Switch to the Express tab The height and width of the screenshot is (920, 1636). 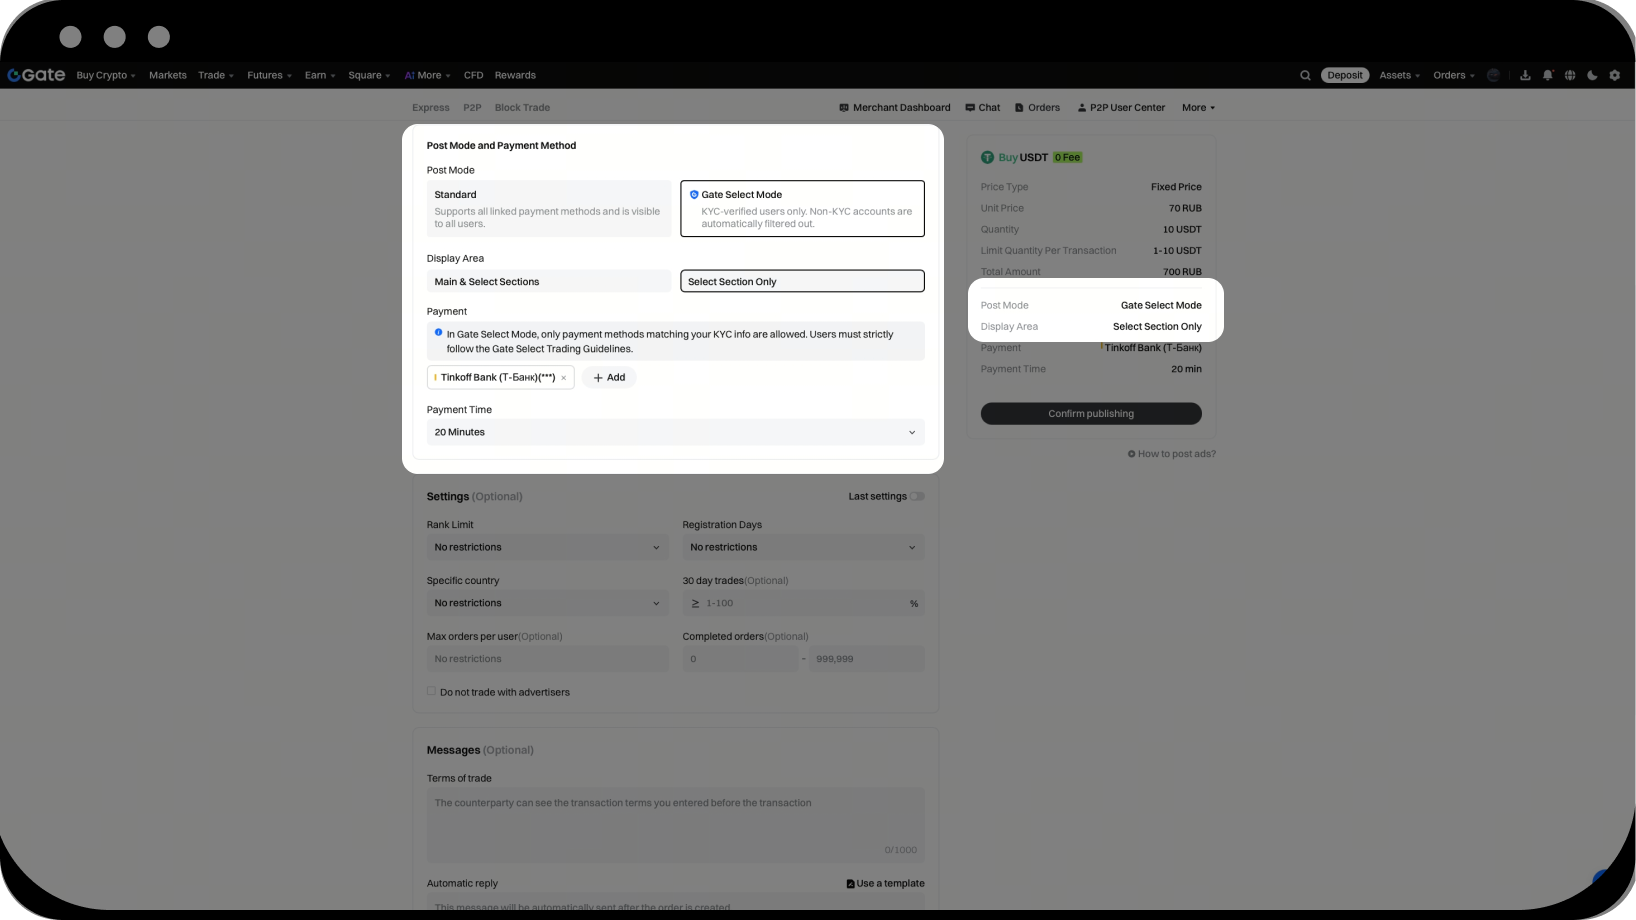[431, 108]
